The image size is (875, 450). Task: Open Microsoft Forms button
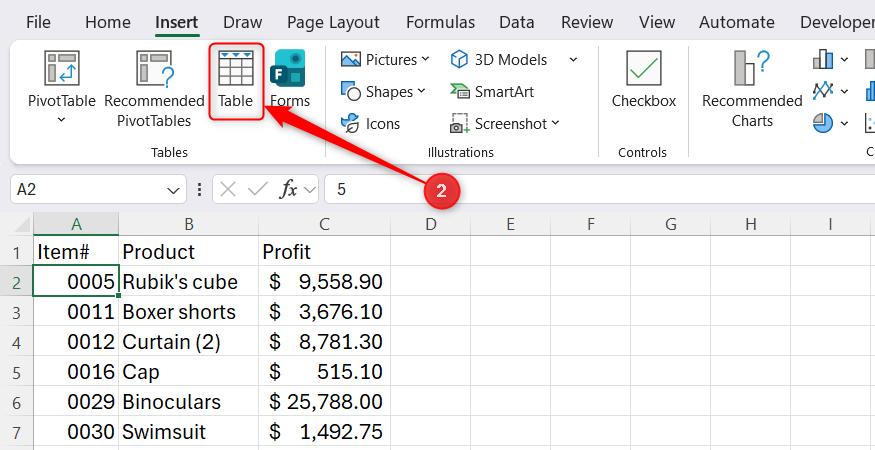point(290,79)
